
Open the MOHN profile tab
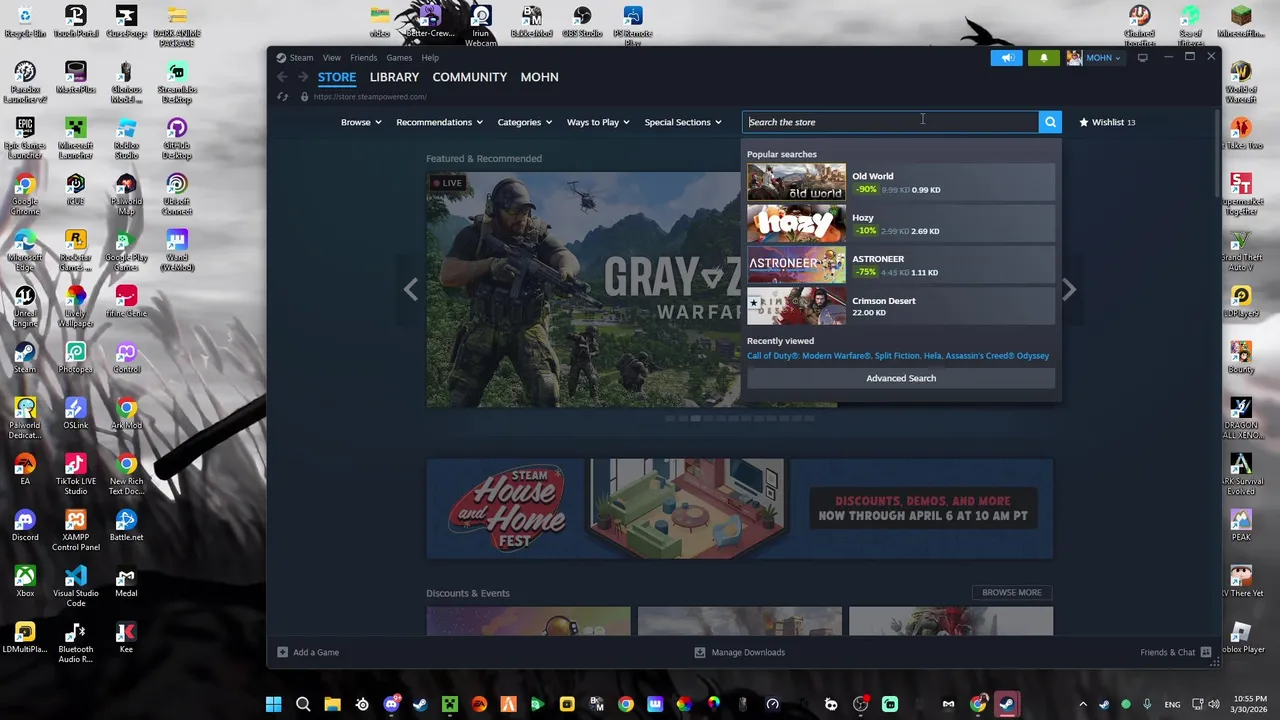(x=539, y=77)
